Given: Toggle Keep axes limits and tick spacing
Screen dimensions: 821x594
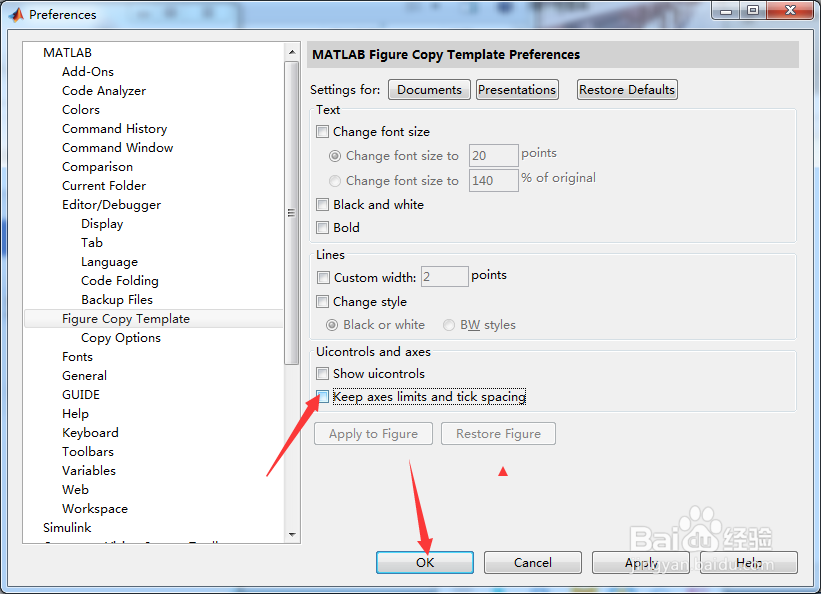Looking at the screenshot, I should (324, 396).
